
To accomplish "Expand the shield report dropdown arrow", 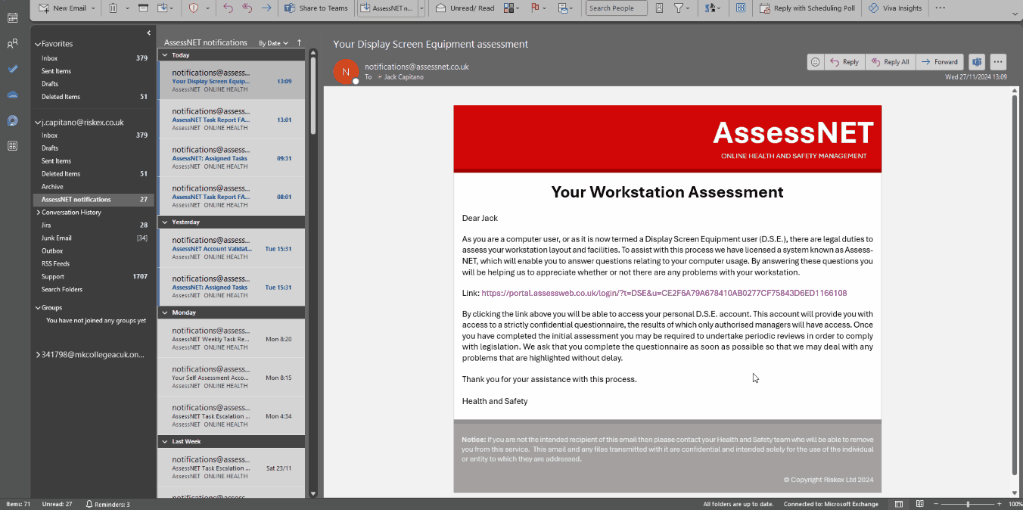I will click(x=207, y=8).
